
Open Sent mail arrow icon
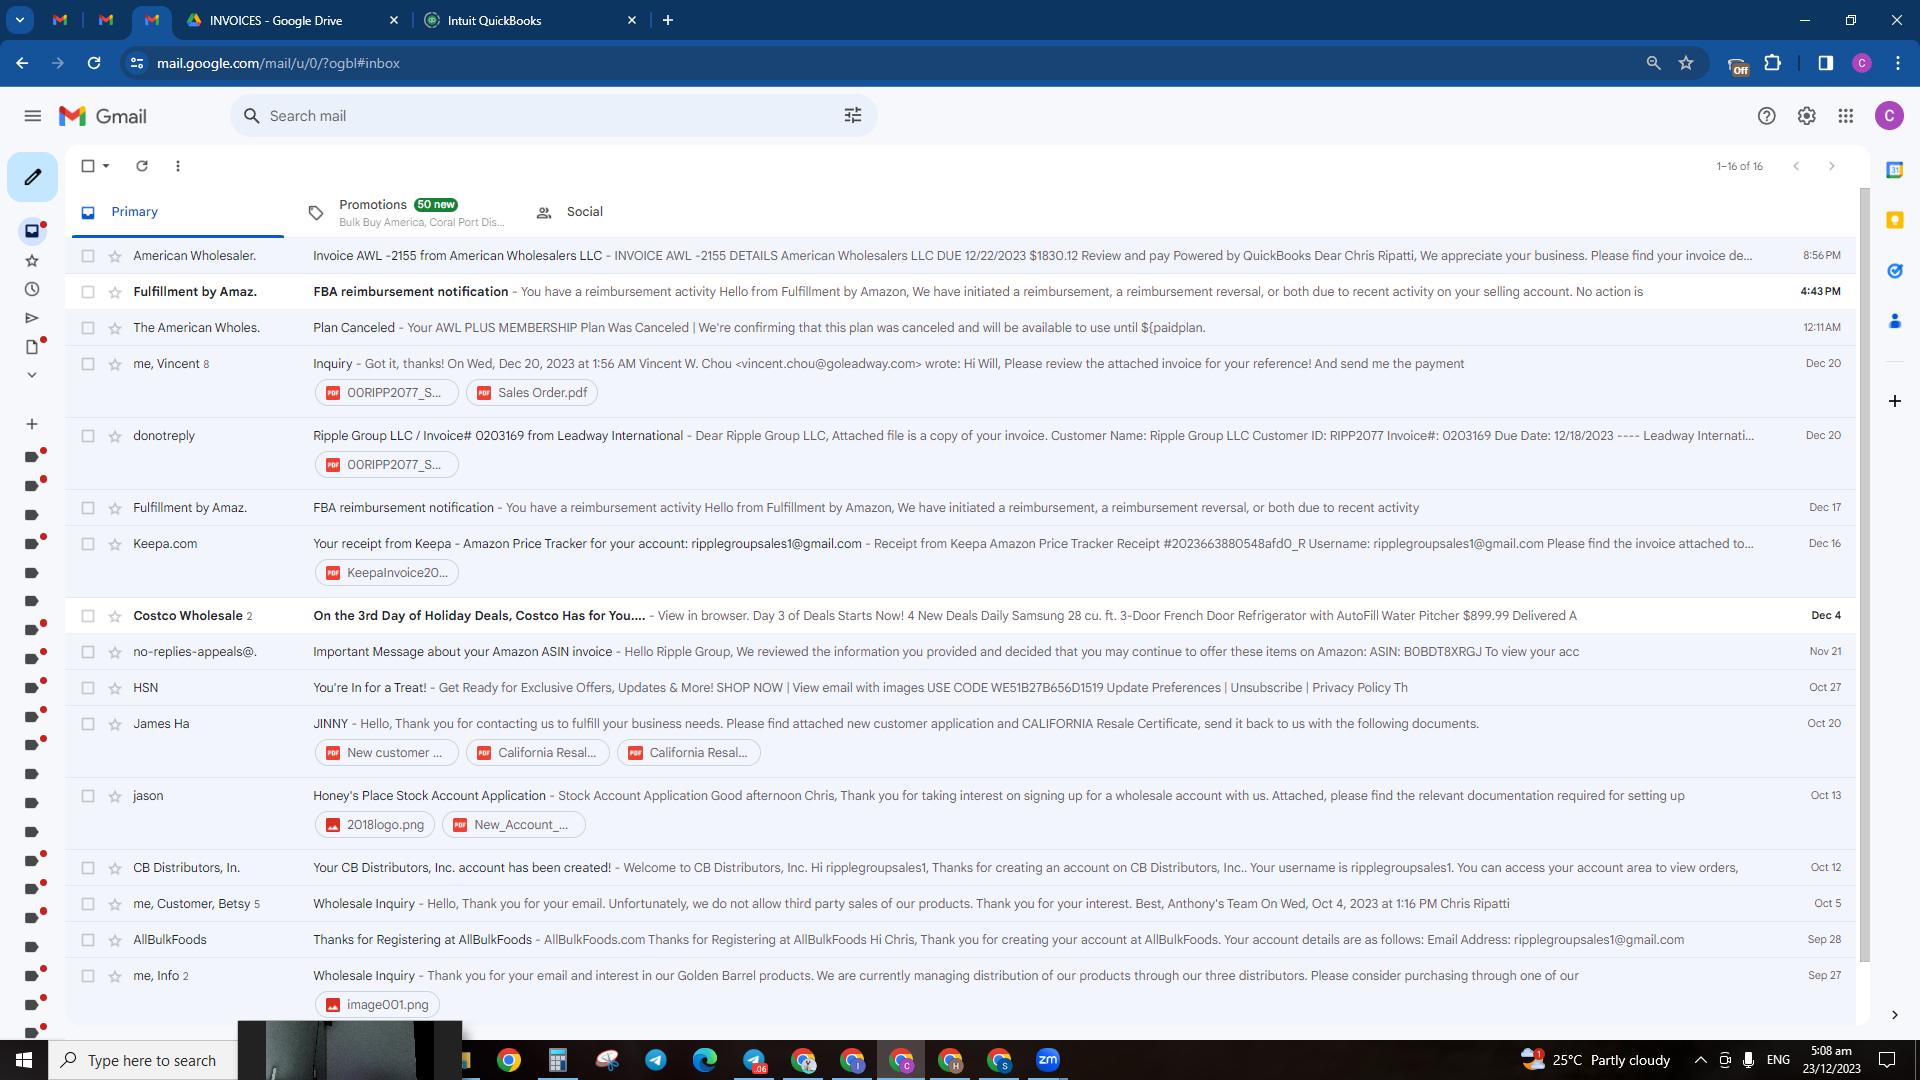click(32, 318)
